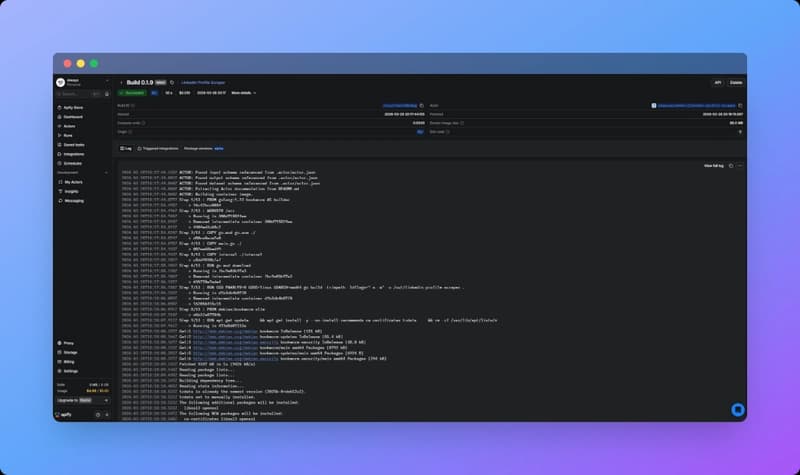This screenshot has width=800, height=475.
Task: Open the Proxy section
Action: click(68, 343)
